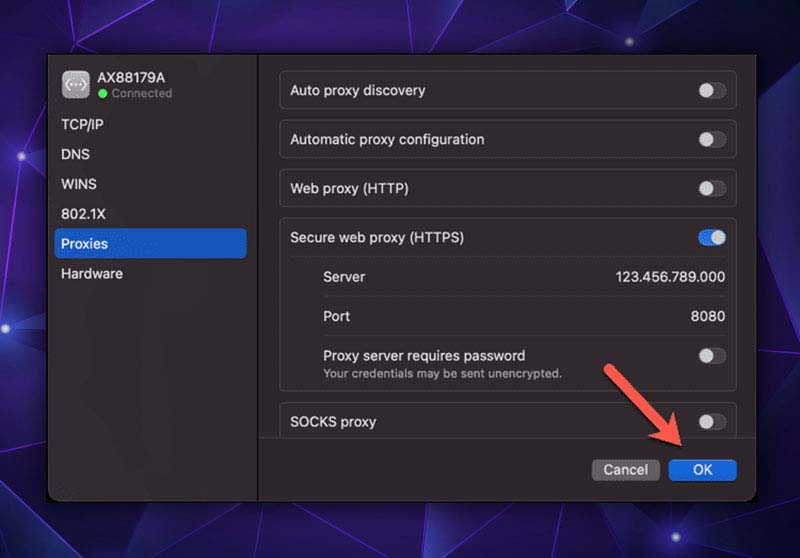
Task: Enable Auto proxy discovery toggle
Action: coord(712,90)
